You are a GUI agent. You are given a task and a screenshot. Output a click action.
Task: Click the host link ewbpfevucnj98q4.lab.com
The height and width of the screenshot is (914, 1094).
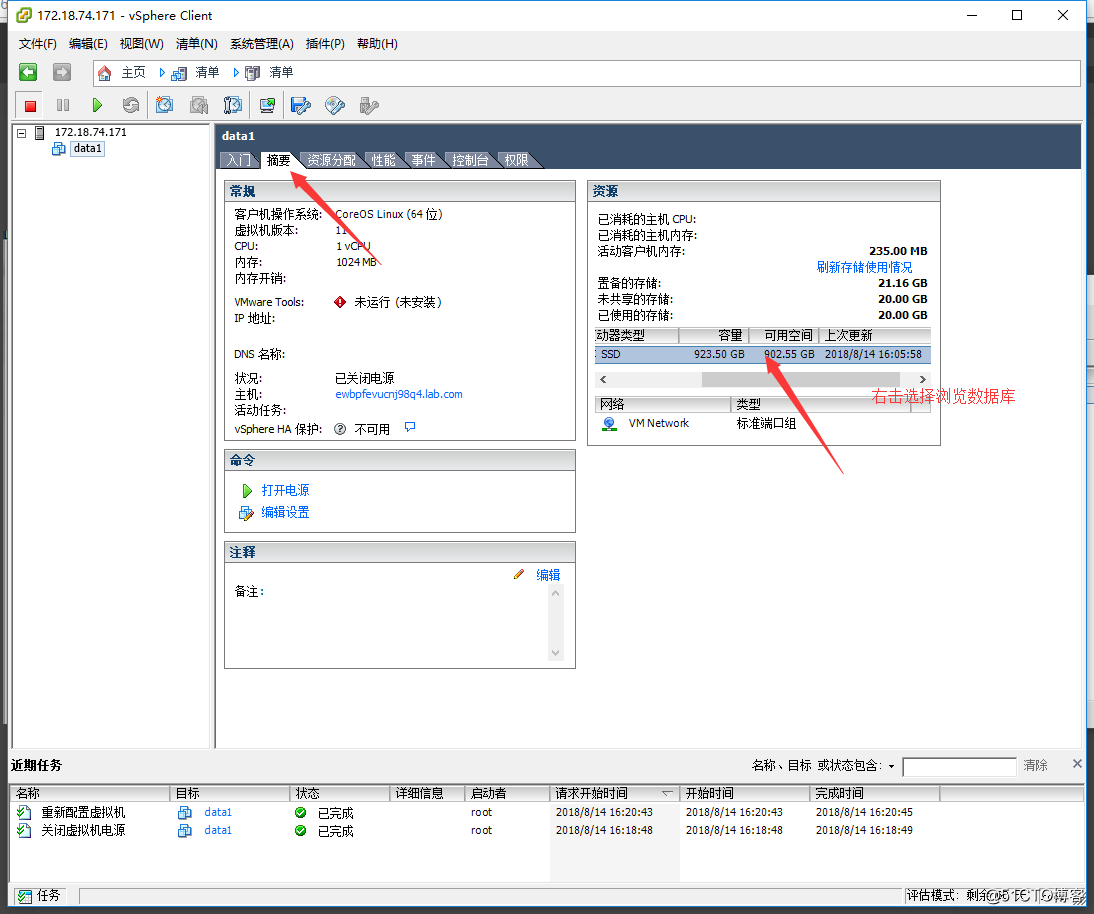point(398,394)
